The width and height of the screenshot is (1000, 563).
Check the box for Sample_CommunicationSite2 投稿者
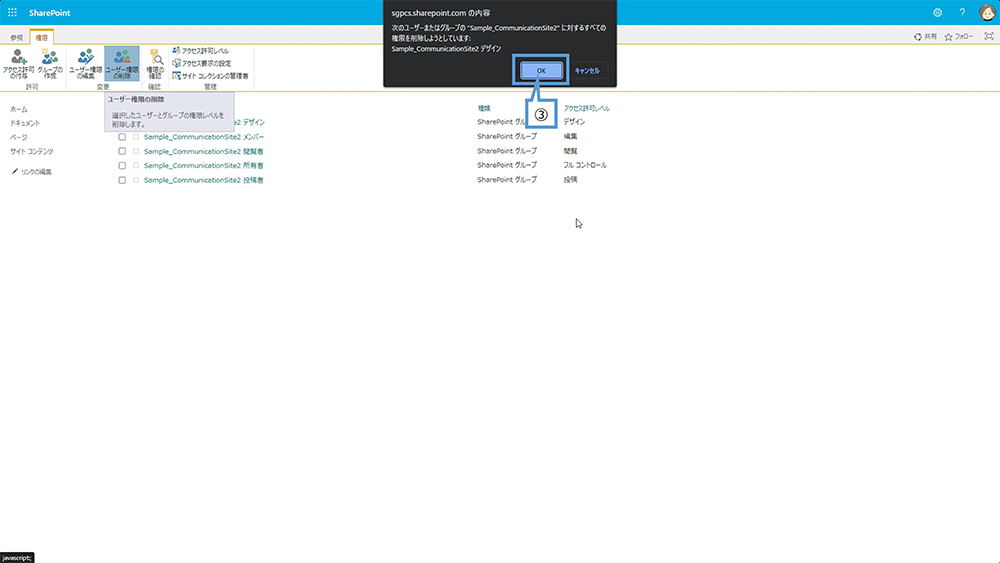[x=122, y=180]
